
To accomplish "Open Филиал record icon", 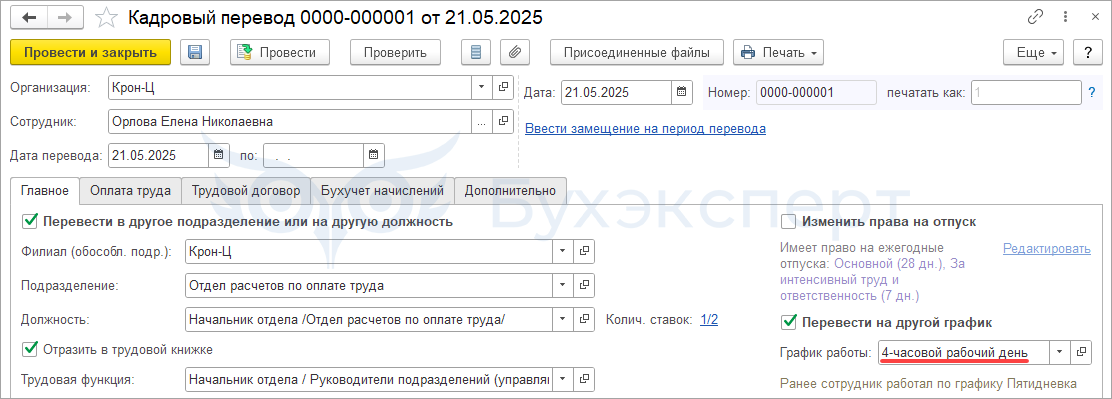I will 584,251.
